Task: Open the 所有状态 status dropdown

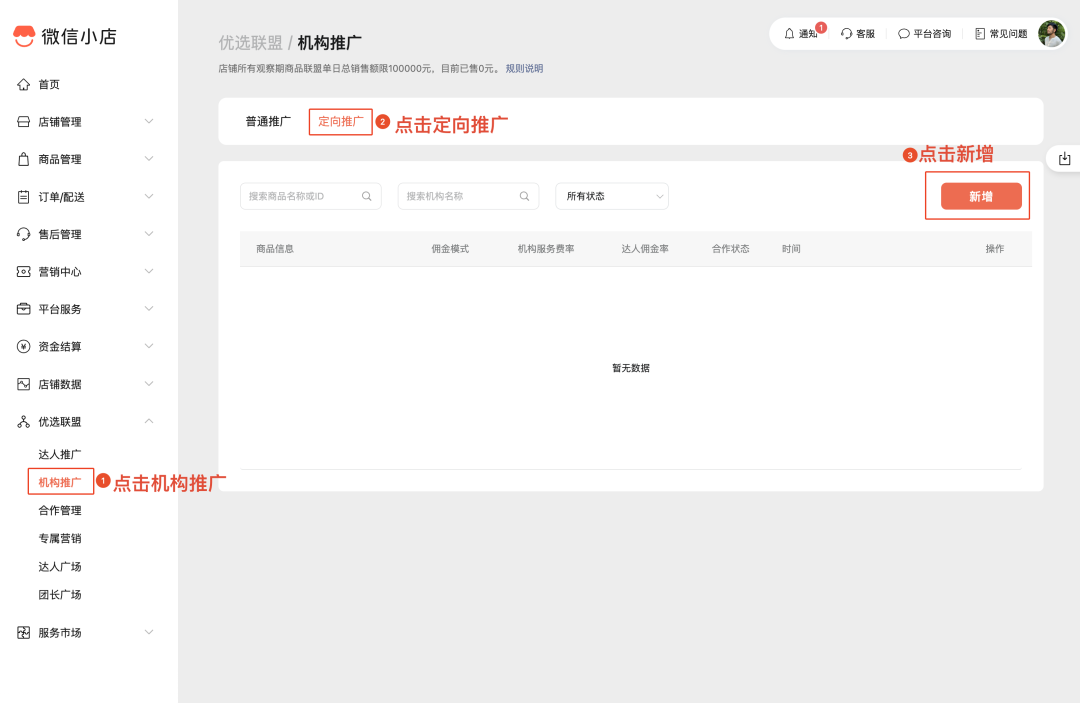Action: pyautogui.click(x=611, y=196)
